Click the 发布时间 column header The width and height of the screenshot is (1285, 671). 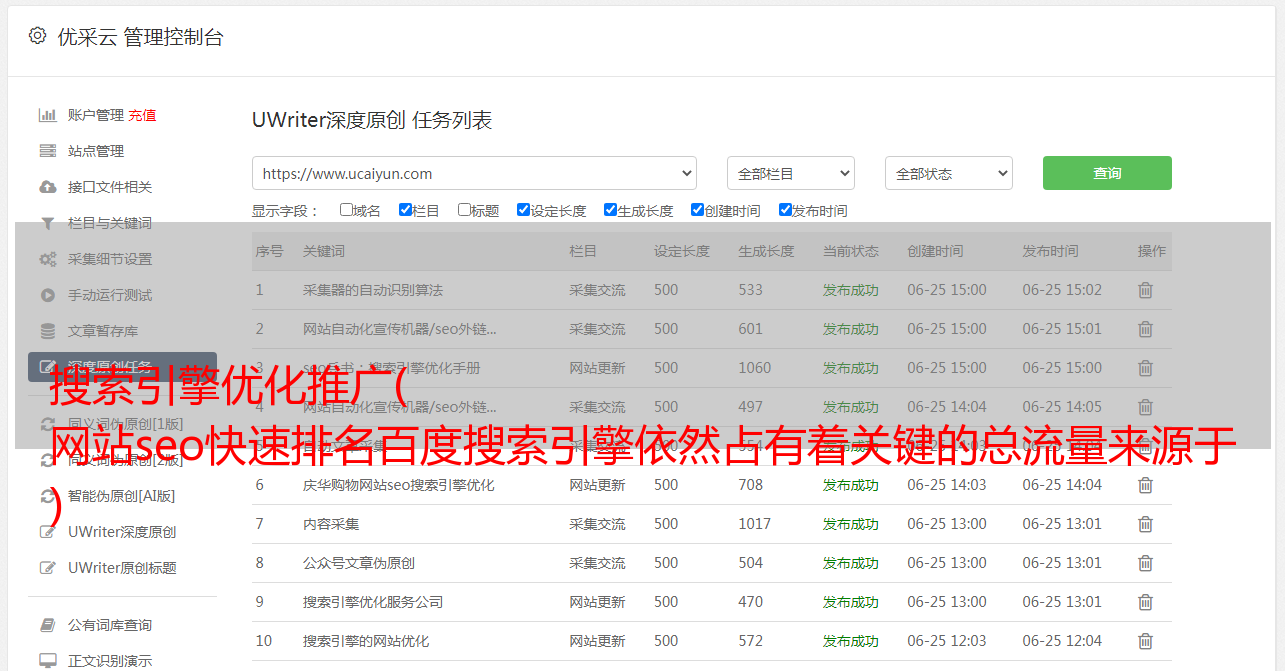pos(1050,251)
